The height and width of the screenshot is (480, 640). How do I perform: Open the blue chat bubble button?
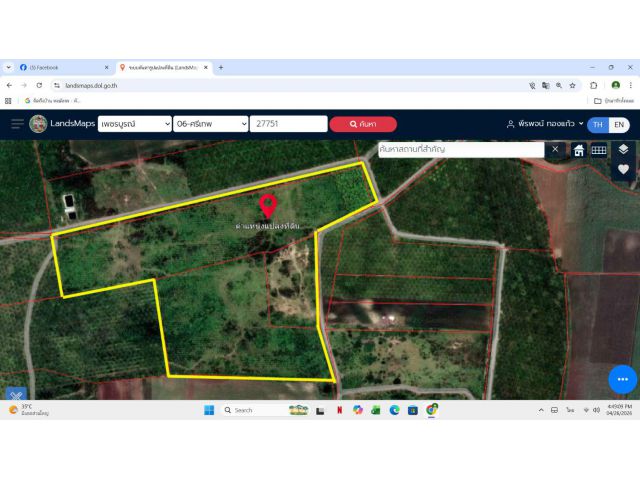[622, 379]
